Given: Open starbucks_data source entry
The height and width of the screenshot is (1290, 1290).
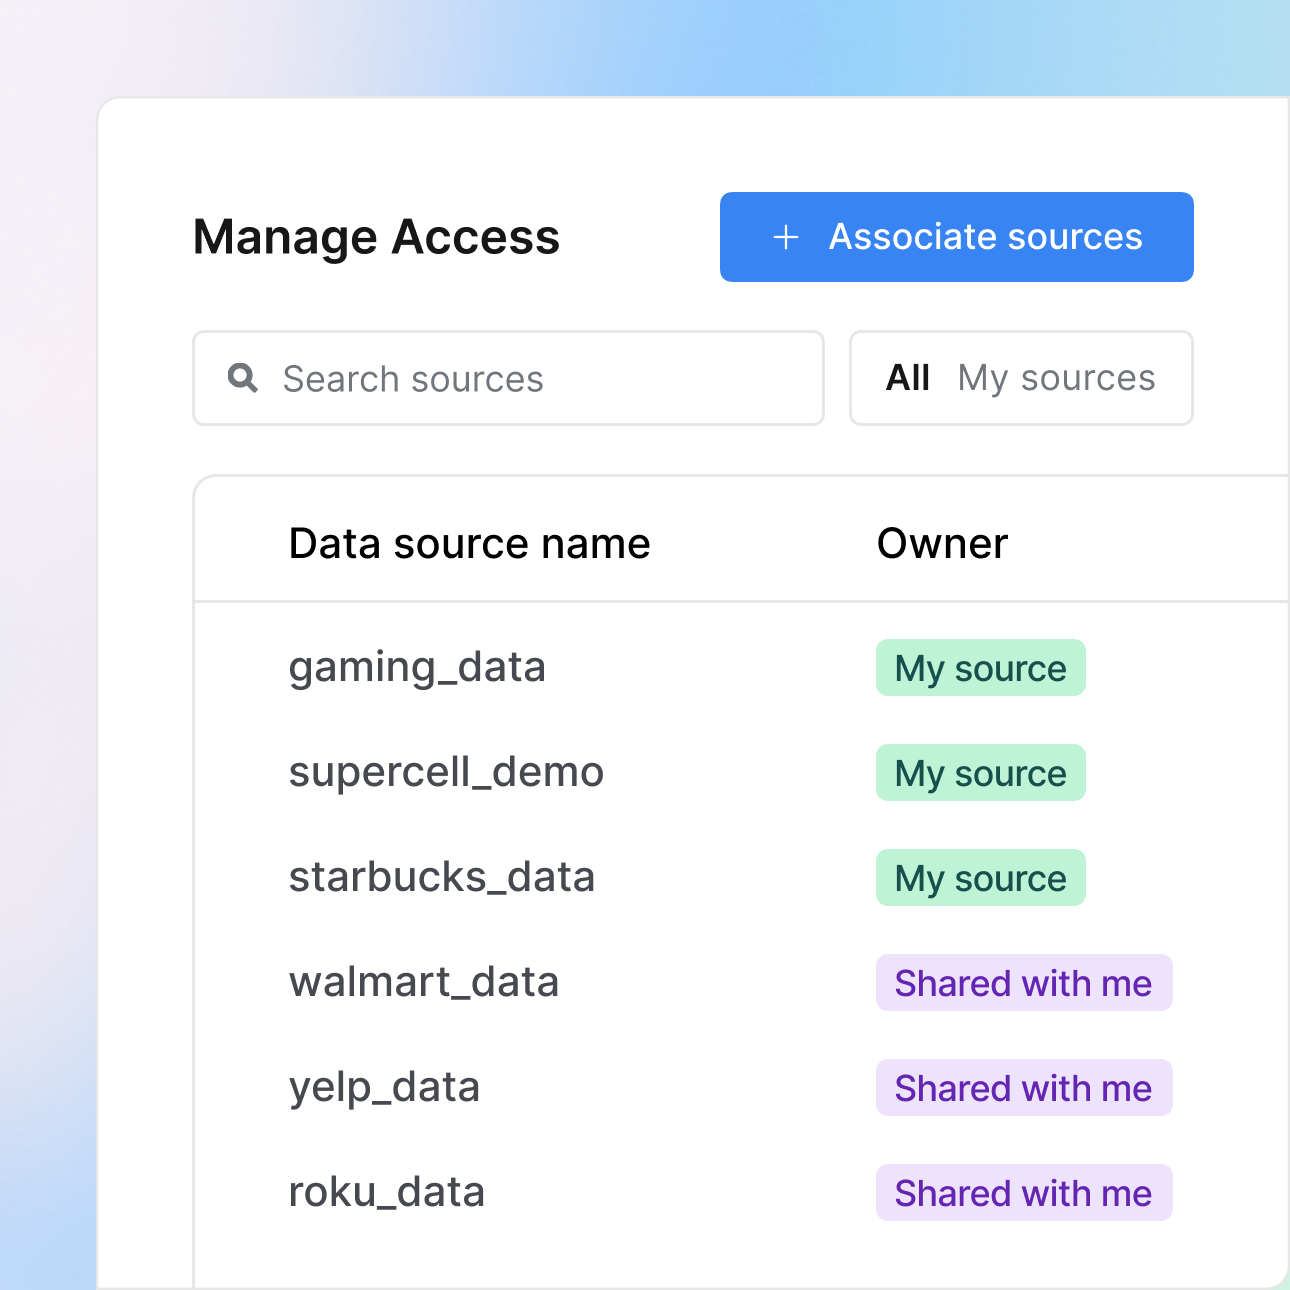Looking at the screenshot, I should [442, 878].
